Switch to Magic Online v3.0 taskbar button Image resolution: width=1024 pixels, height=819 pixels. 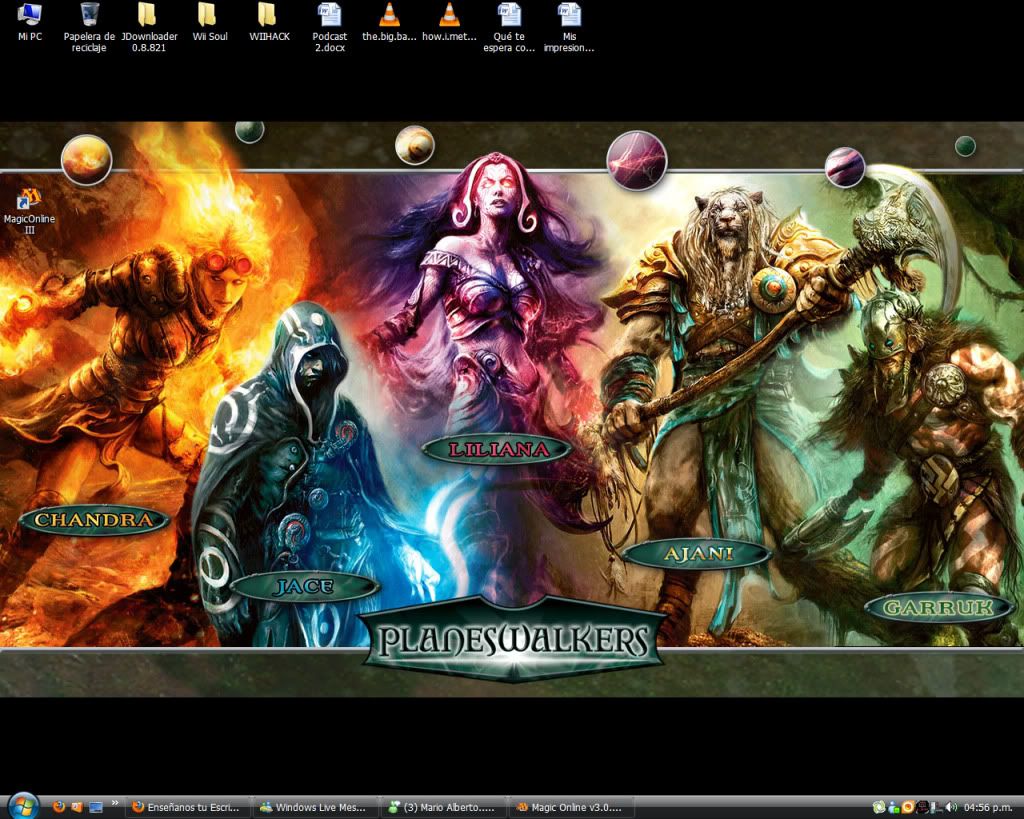[x=572, y=807]
